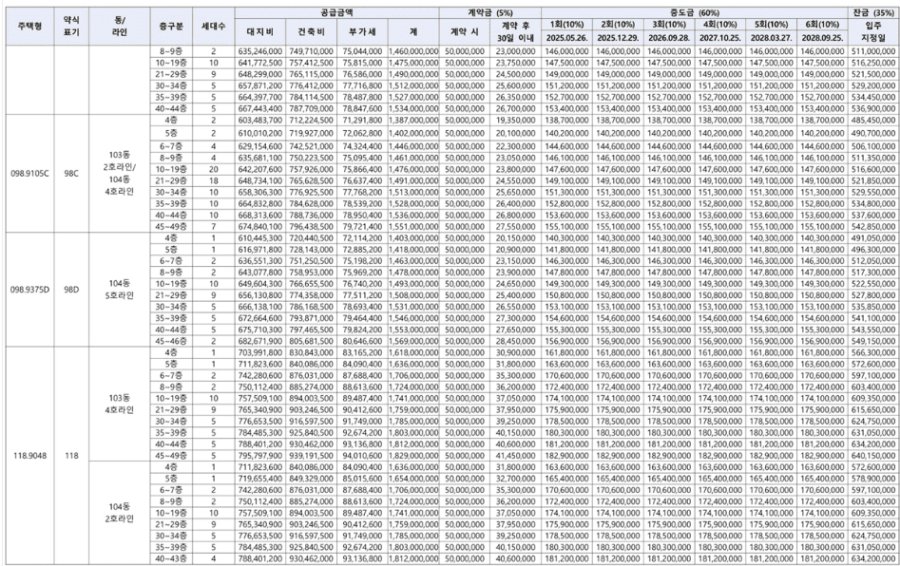Click the total 1,829,000,000
The height and width of the screenshot is (566, 900).
(413, 456)
